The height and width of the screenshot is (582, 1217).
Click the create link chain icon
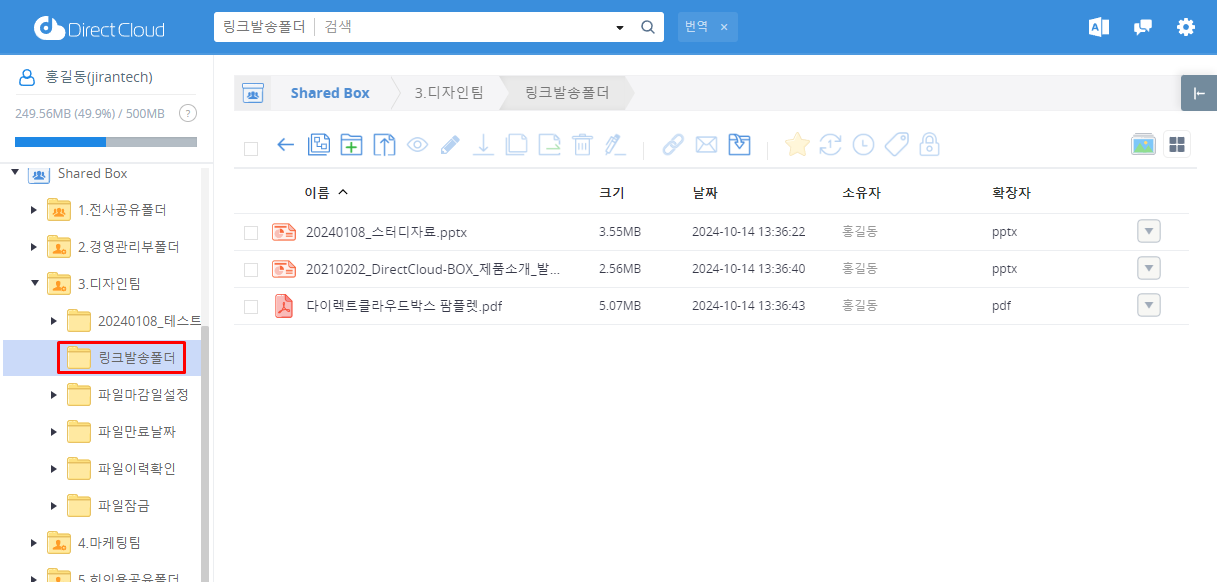coord(673,145)
